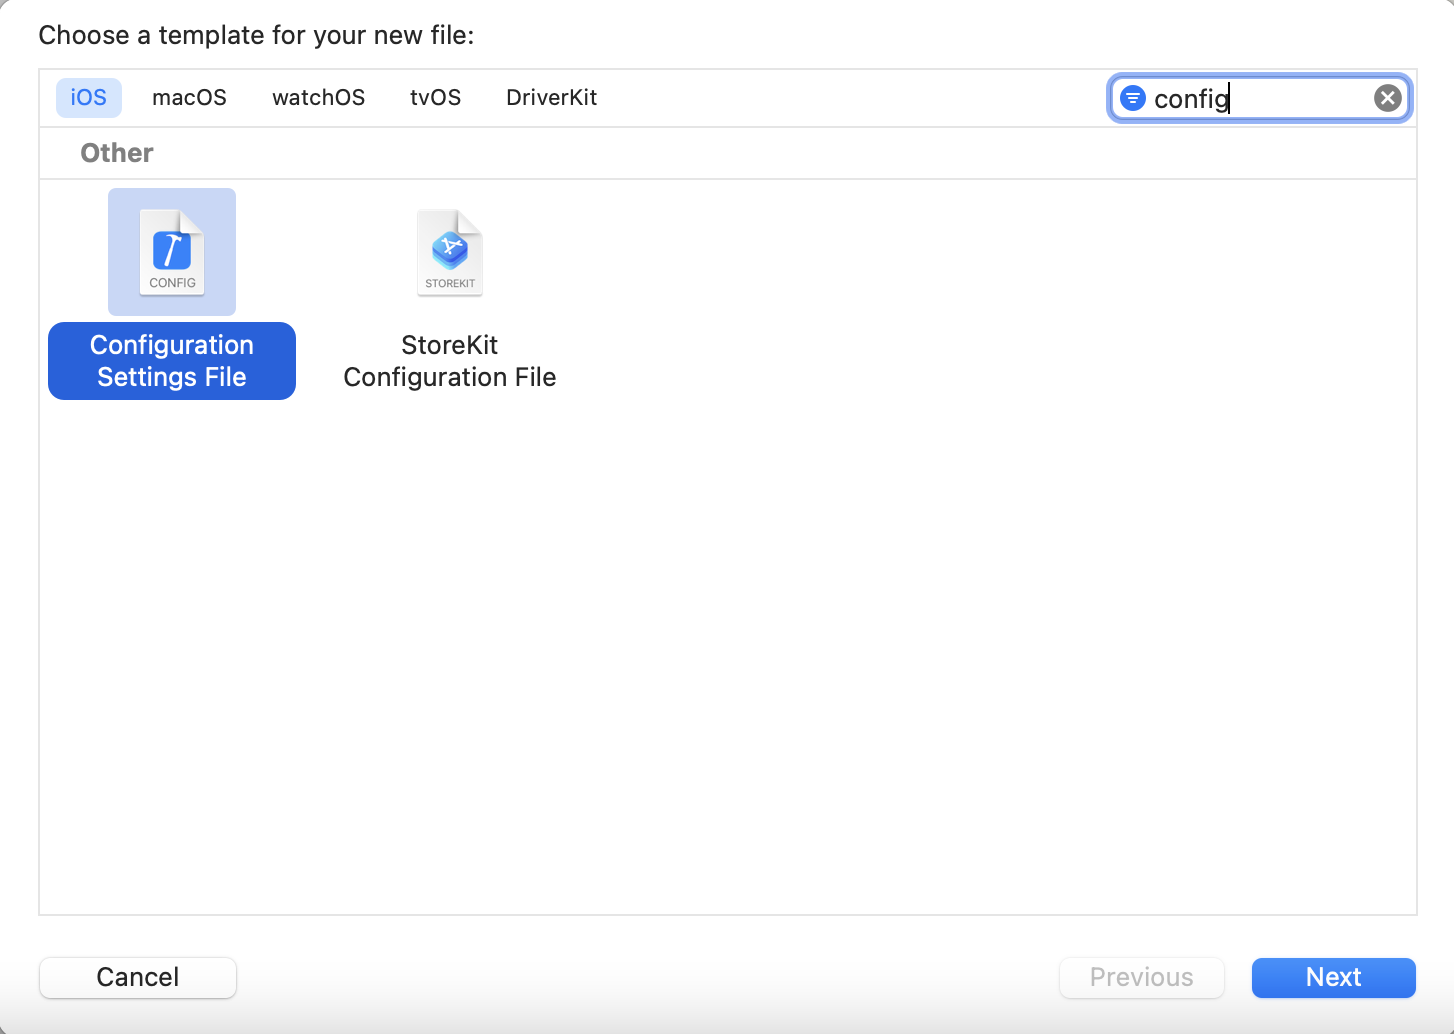Screen dimensions: 1454x1034
Task: Focus the template search field containing config
Action: tap(1260, 98)
